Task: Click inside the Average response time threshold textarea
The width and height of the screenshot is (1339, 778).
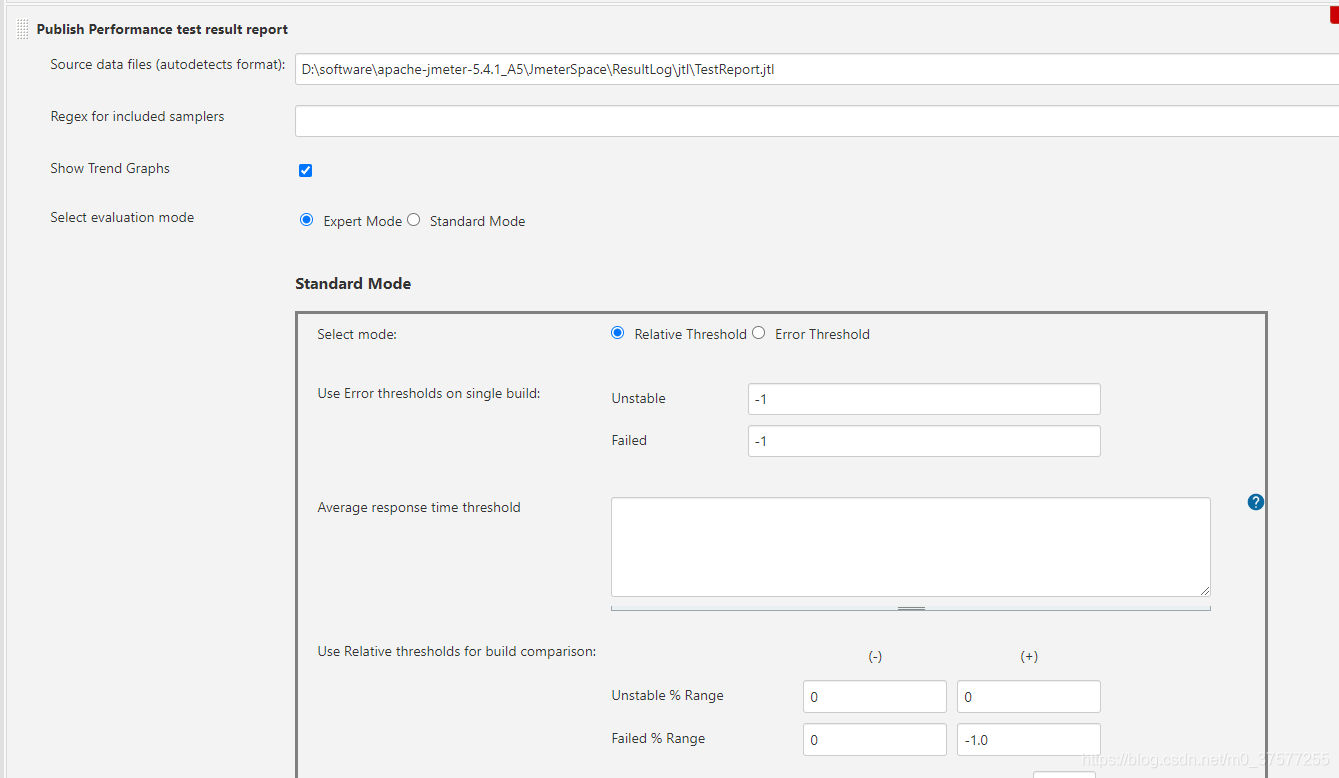Action: pos(911,547)
